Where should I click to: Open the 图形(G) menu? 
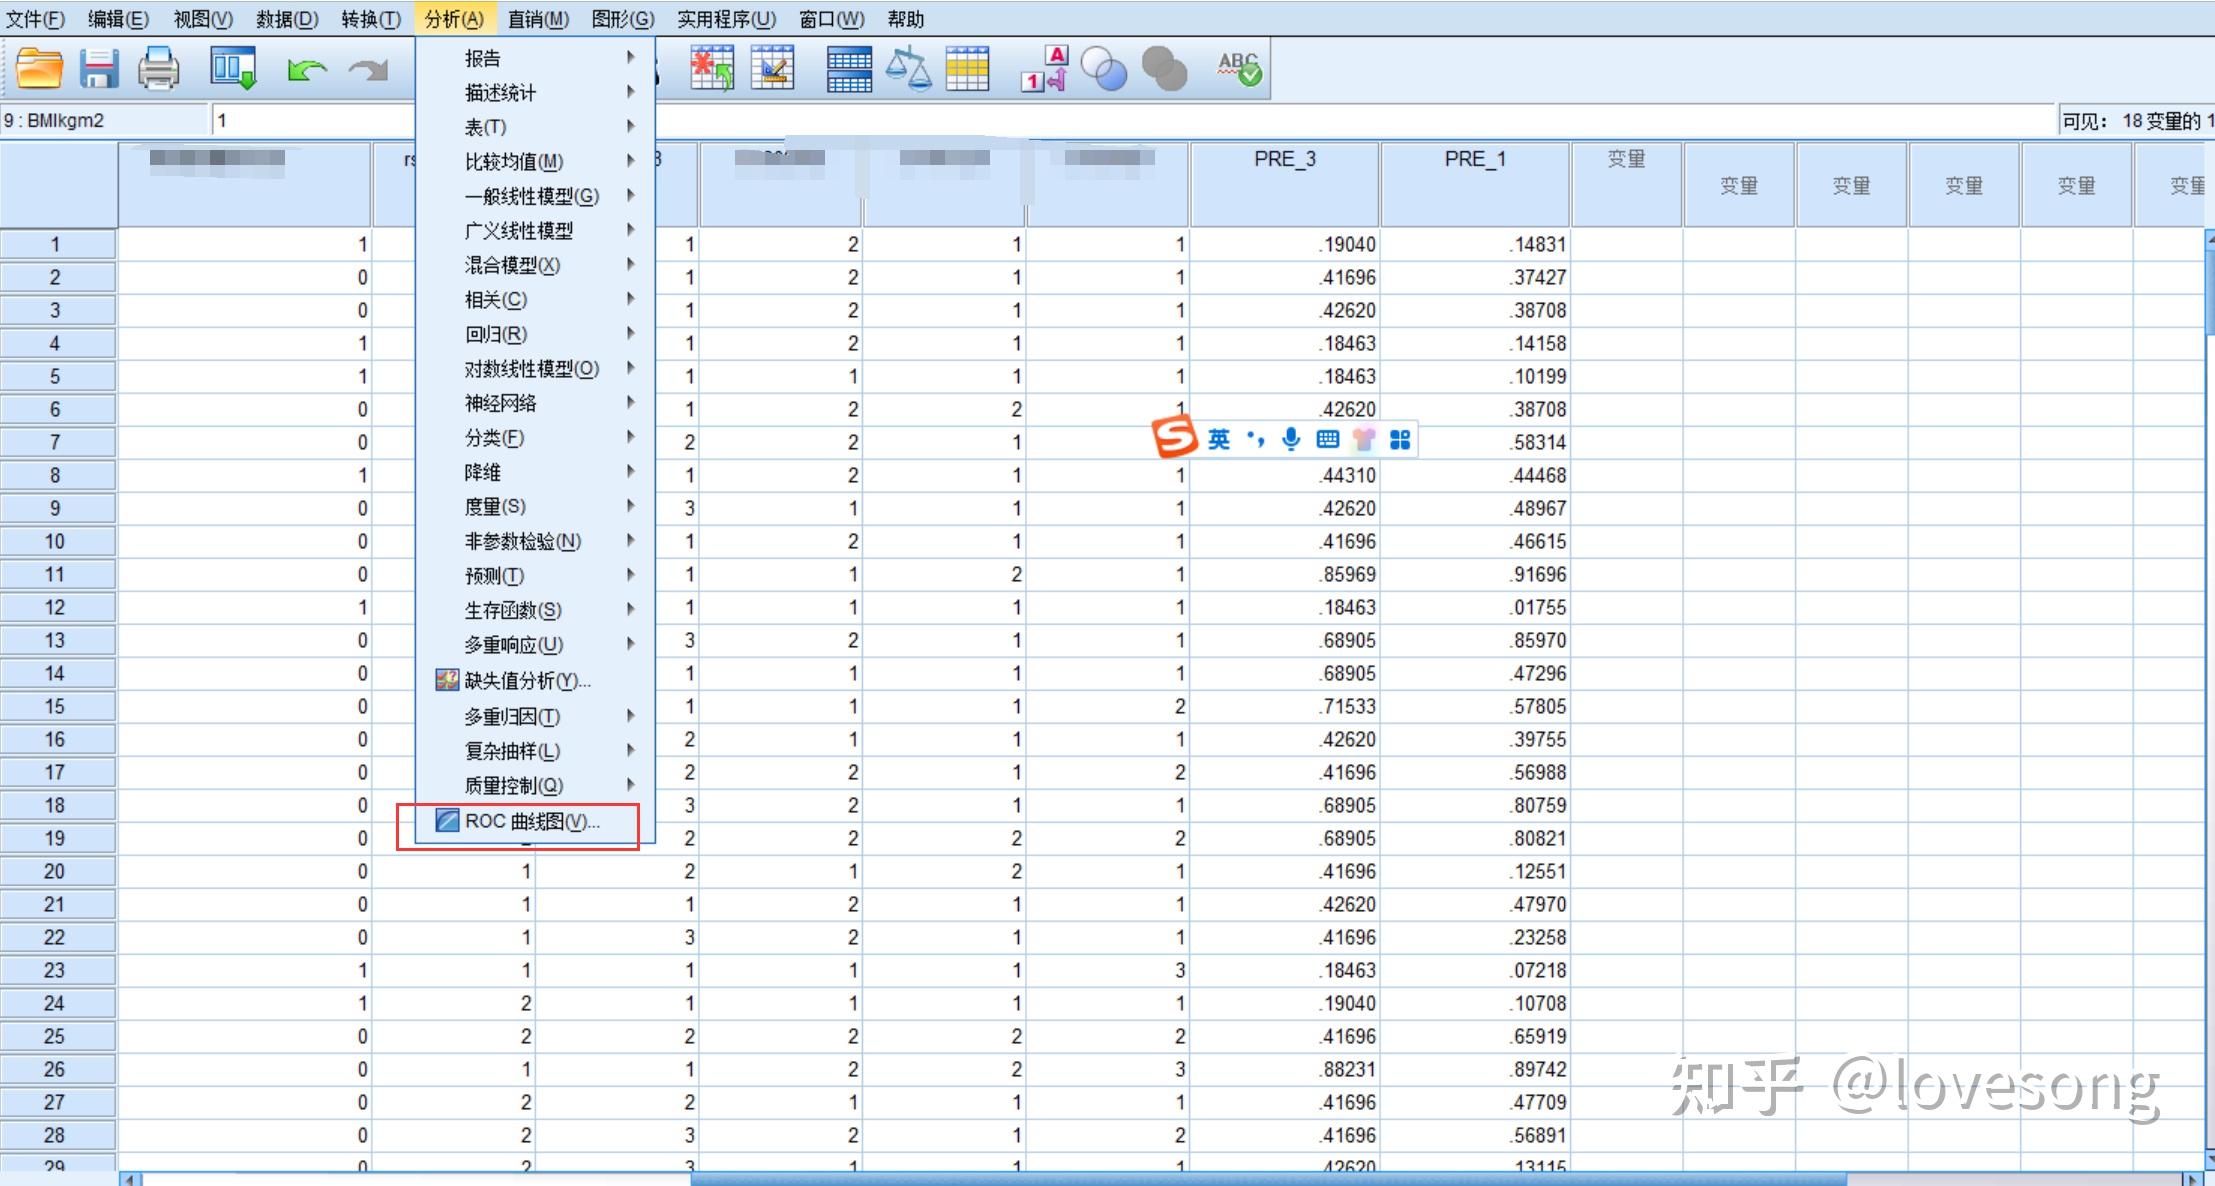[622, 19]
